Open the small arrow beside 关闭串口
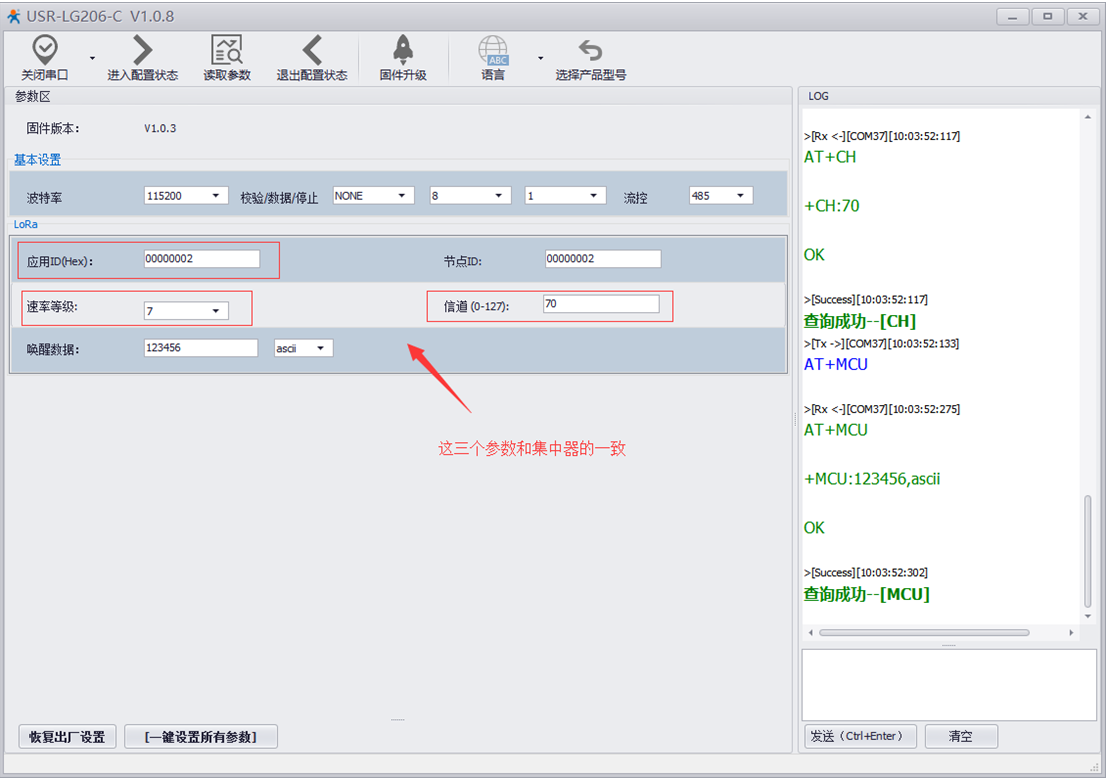1106x778 pixels. pyautogui.click(x=93, y=58)
